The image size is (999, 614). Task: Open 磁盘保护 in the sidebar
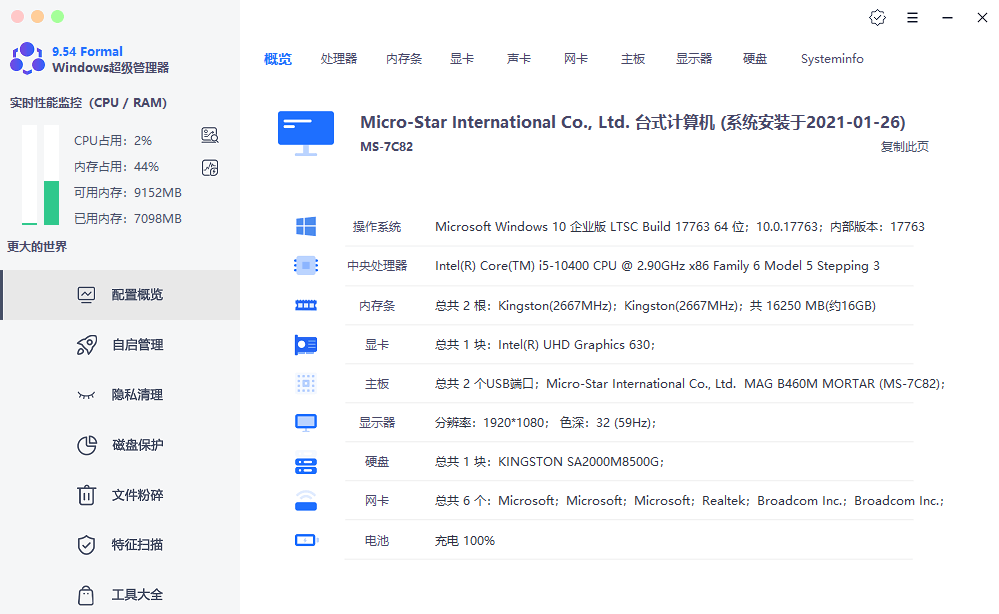(120, 445)
